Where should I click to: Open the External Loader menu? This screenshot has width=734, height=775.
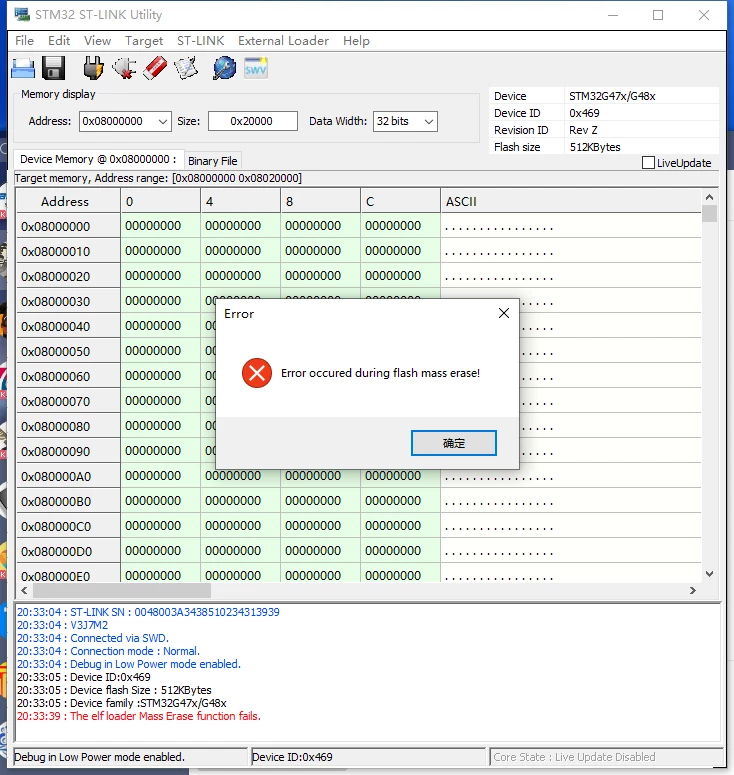coord(283,41)
